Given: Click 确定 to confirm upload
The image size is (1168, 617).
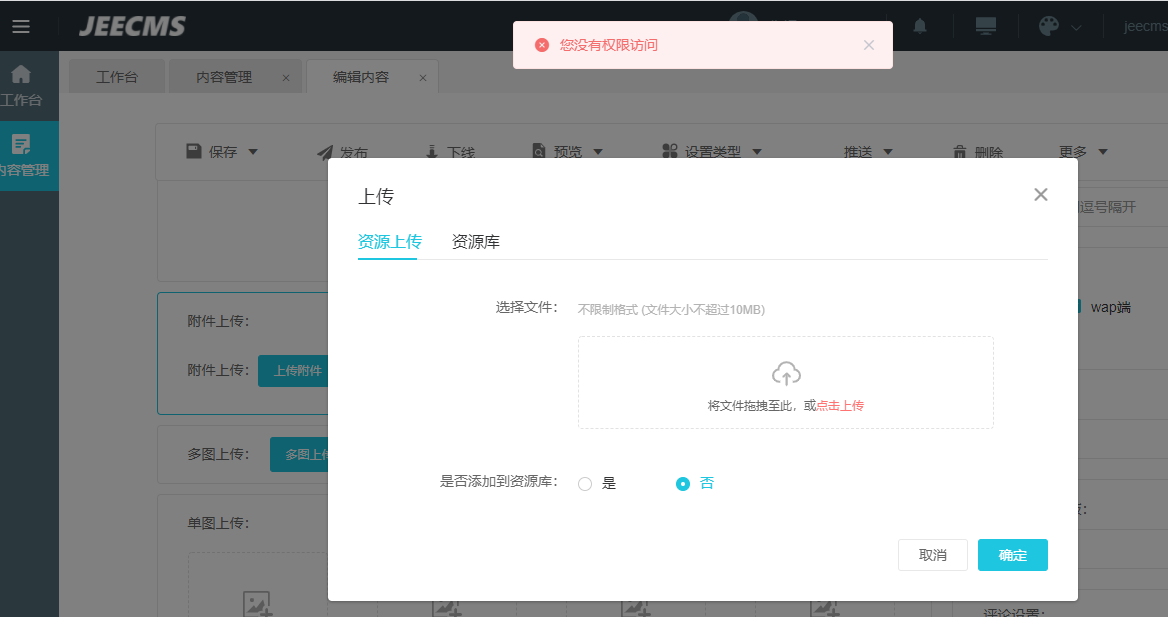Looking at the screenshot, I should pos(1012,555).
